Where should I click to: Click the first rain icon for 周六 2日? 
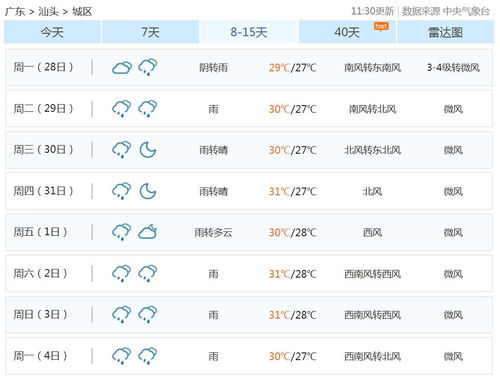coord(121,273)
